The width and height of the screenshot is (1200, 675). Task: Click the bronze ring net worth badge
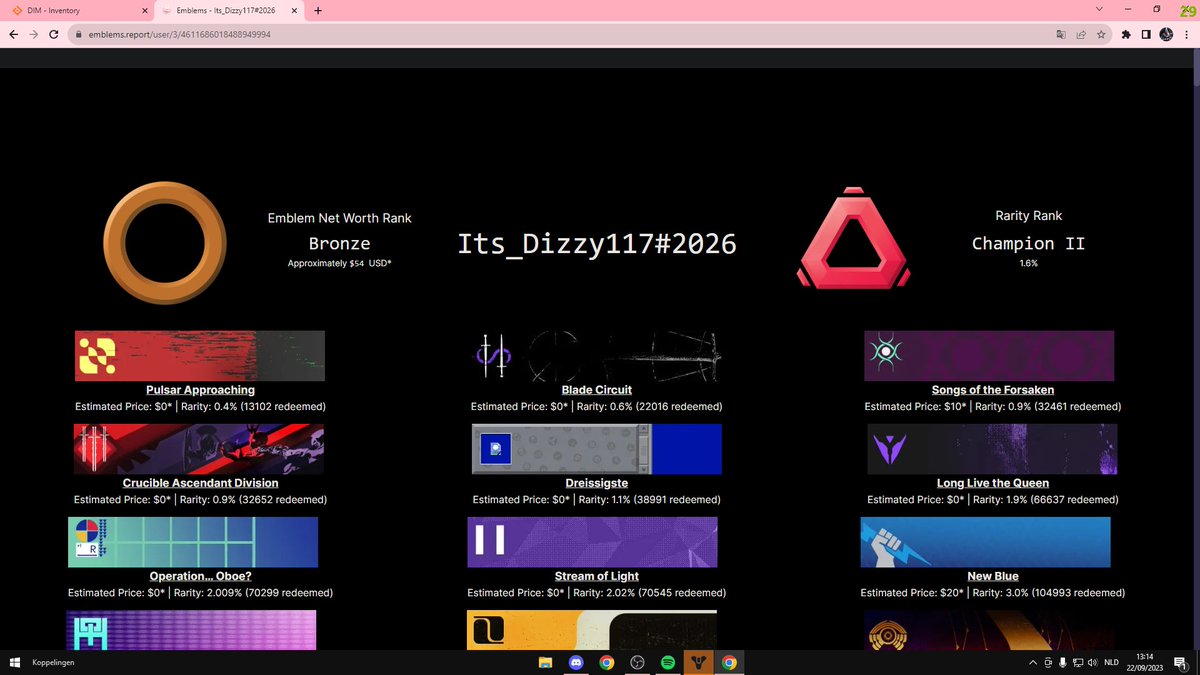tap(165, 242)
